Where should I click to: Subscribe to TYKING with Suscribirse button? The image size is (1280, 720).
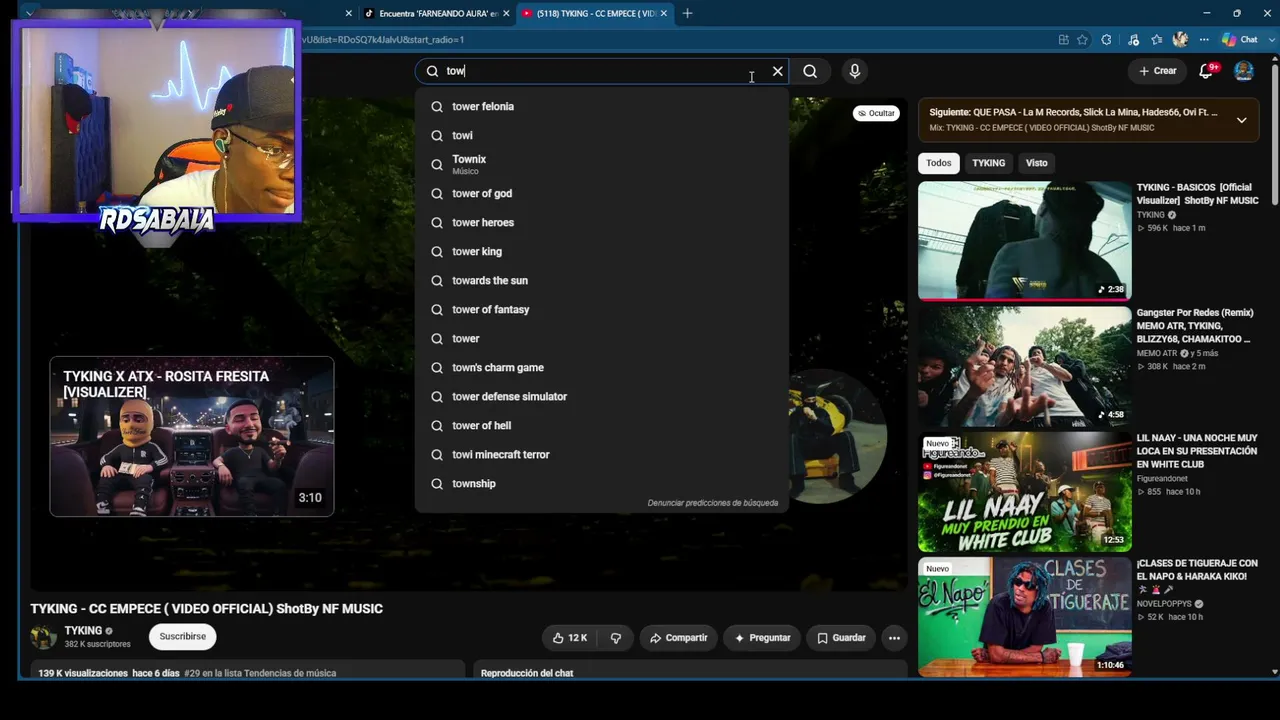(x=183, y=636)
